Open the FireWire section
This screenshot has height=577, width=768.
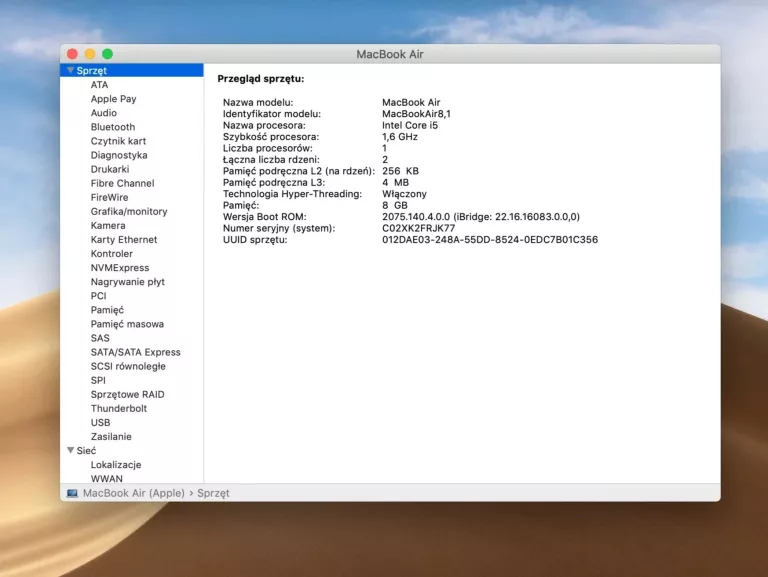[x=109, y=197]
